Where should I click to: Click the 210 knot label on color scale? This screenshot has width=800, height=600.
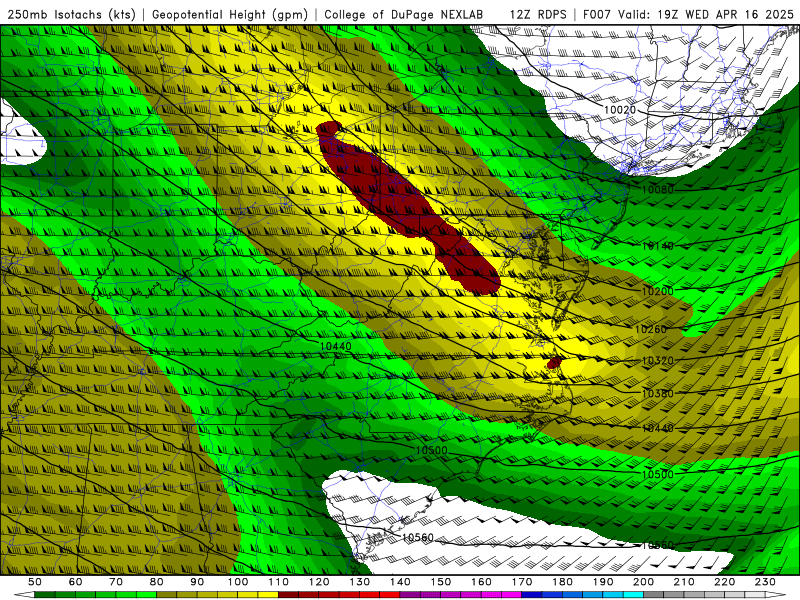pos(684,582)
